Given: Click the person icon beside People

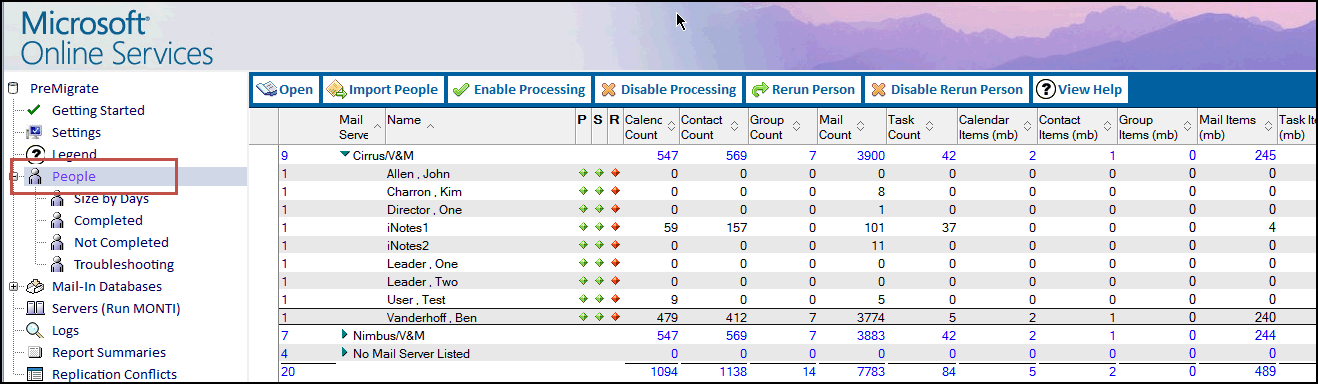Looking at the screenshot, I should click(35, 176).
